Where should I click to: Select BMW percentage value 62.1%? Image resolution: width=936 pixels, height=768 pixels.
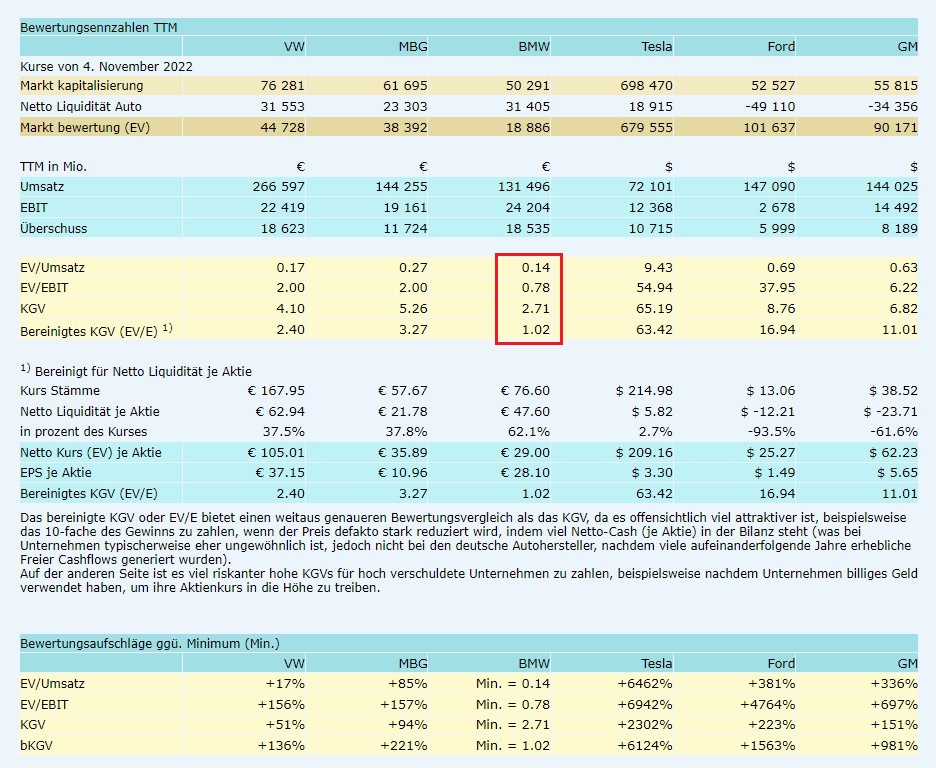[x=531, y=431]
